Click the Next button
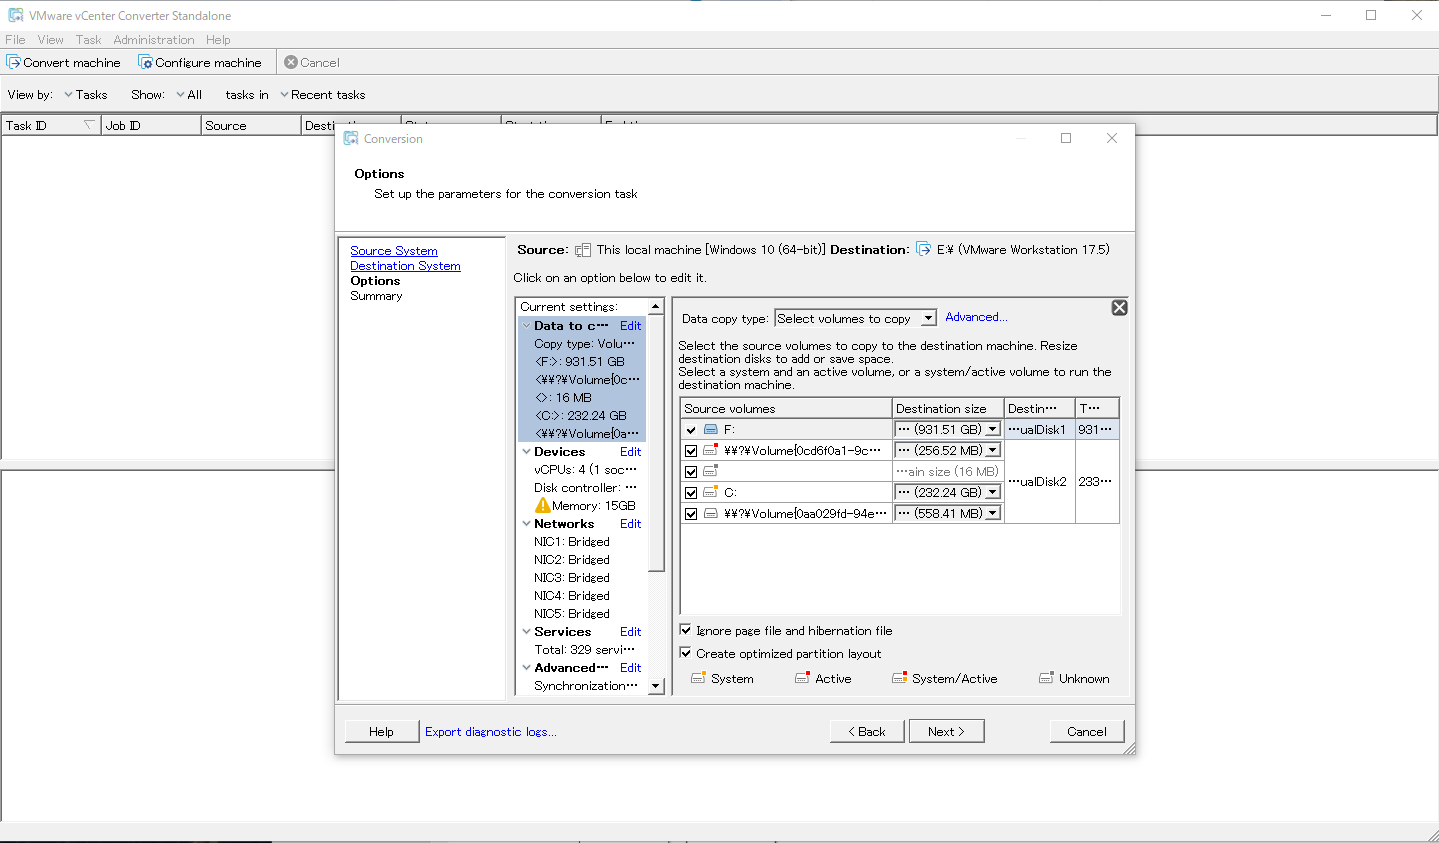Image resolution: width=1439 pixels, height=843 pixels. (x=946, y=732)
